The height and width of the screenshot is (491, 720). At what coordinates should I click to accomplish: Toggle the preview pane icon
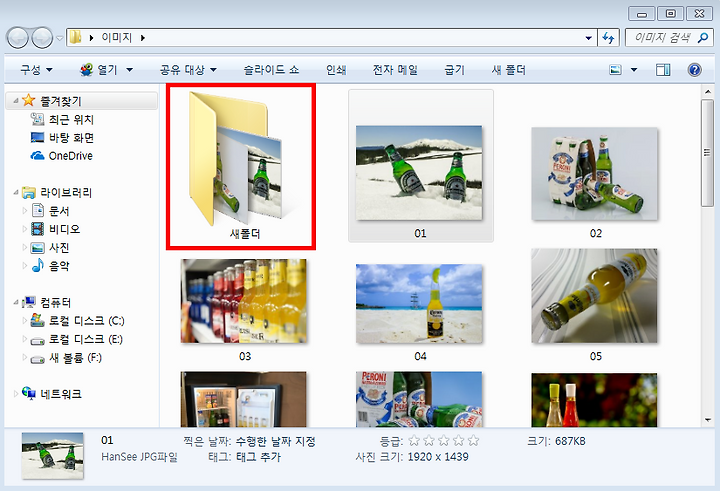663,70
